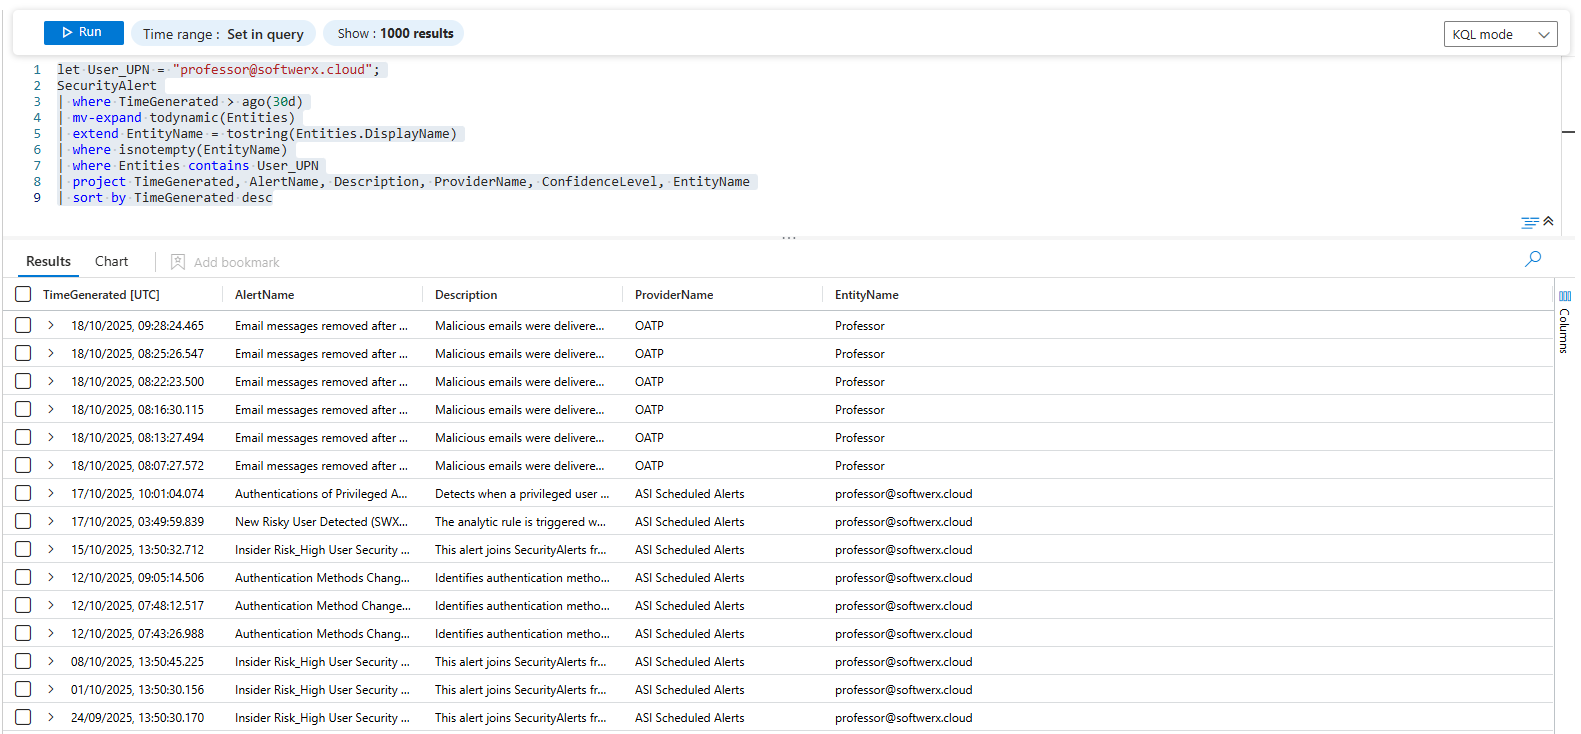1581x734 pixels.
Task: Expand the 15/10/2025 Insider Risk row details
Action: click(x=51, y=549)
